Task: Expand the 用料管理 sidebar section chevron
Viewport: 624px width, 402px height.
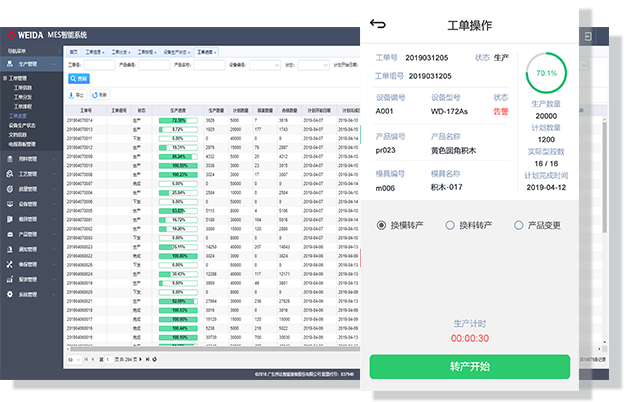Action: coord(54,159)
